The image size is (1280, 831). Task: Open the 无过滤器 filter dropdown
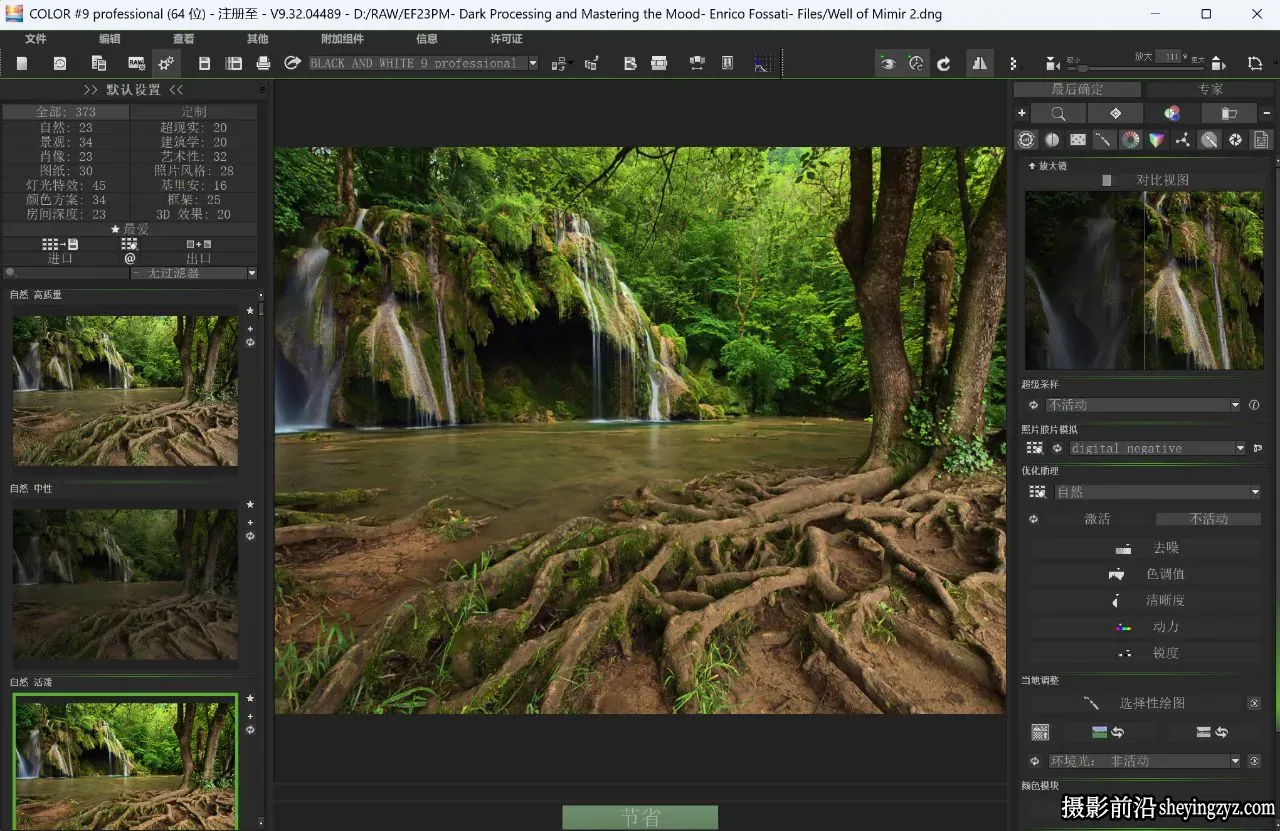(194, 273)
